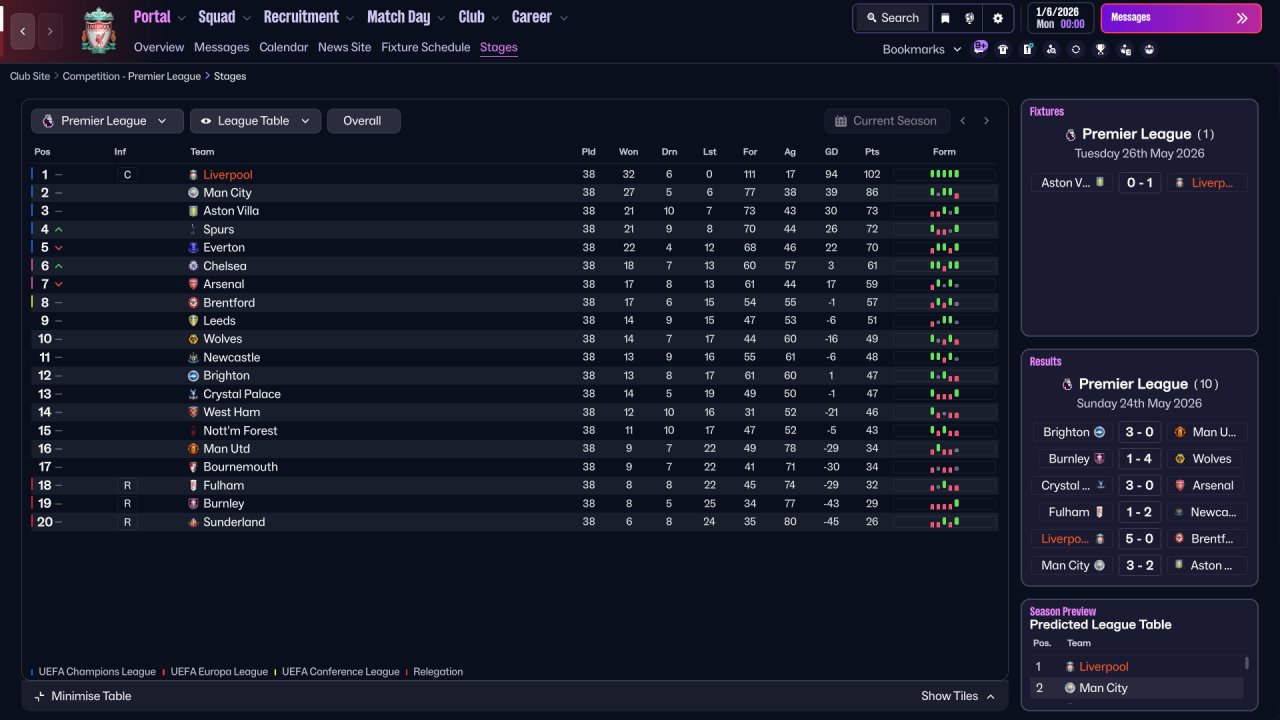Click the Search box in header
Screen dimensions: 1280x720
pyautogui.click(x=892, y=18)
